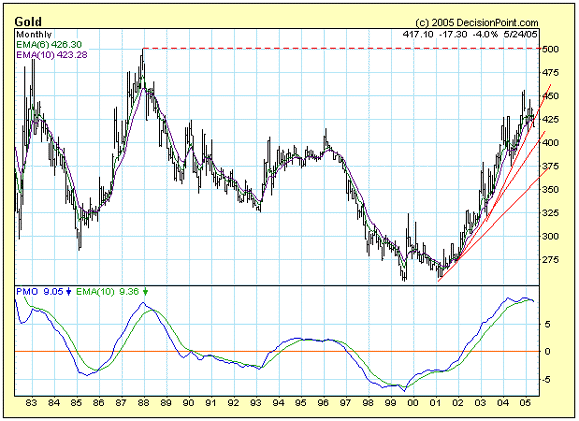579x421 pixels.
Task: Click the 500 price axis label
Action: (551, 49)
